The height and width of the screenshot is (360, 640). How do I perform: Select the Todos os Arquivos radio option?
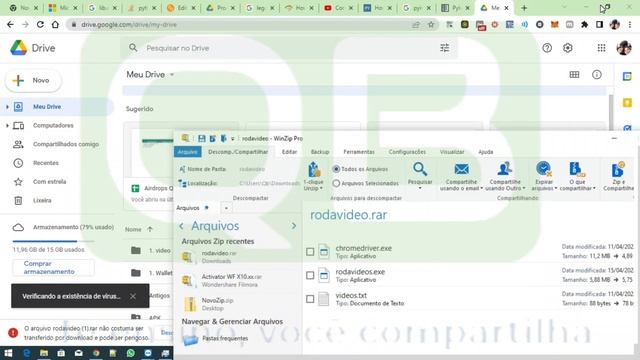336,169
